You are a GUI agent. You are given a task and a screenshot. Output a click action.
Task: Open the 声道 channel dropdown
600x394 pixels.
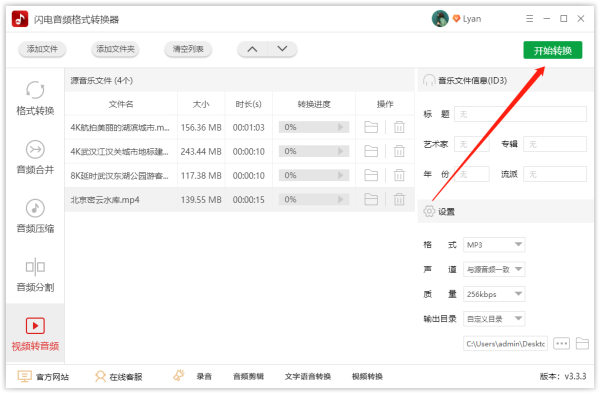(x=494, y=269)
